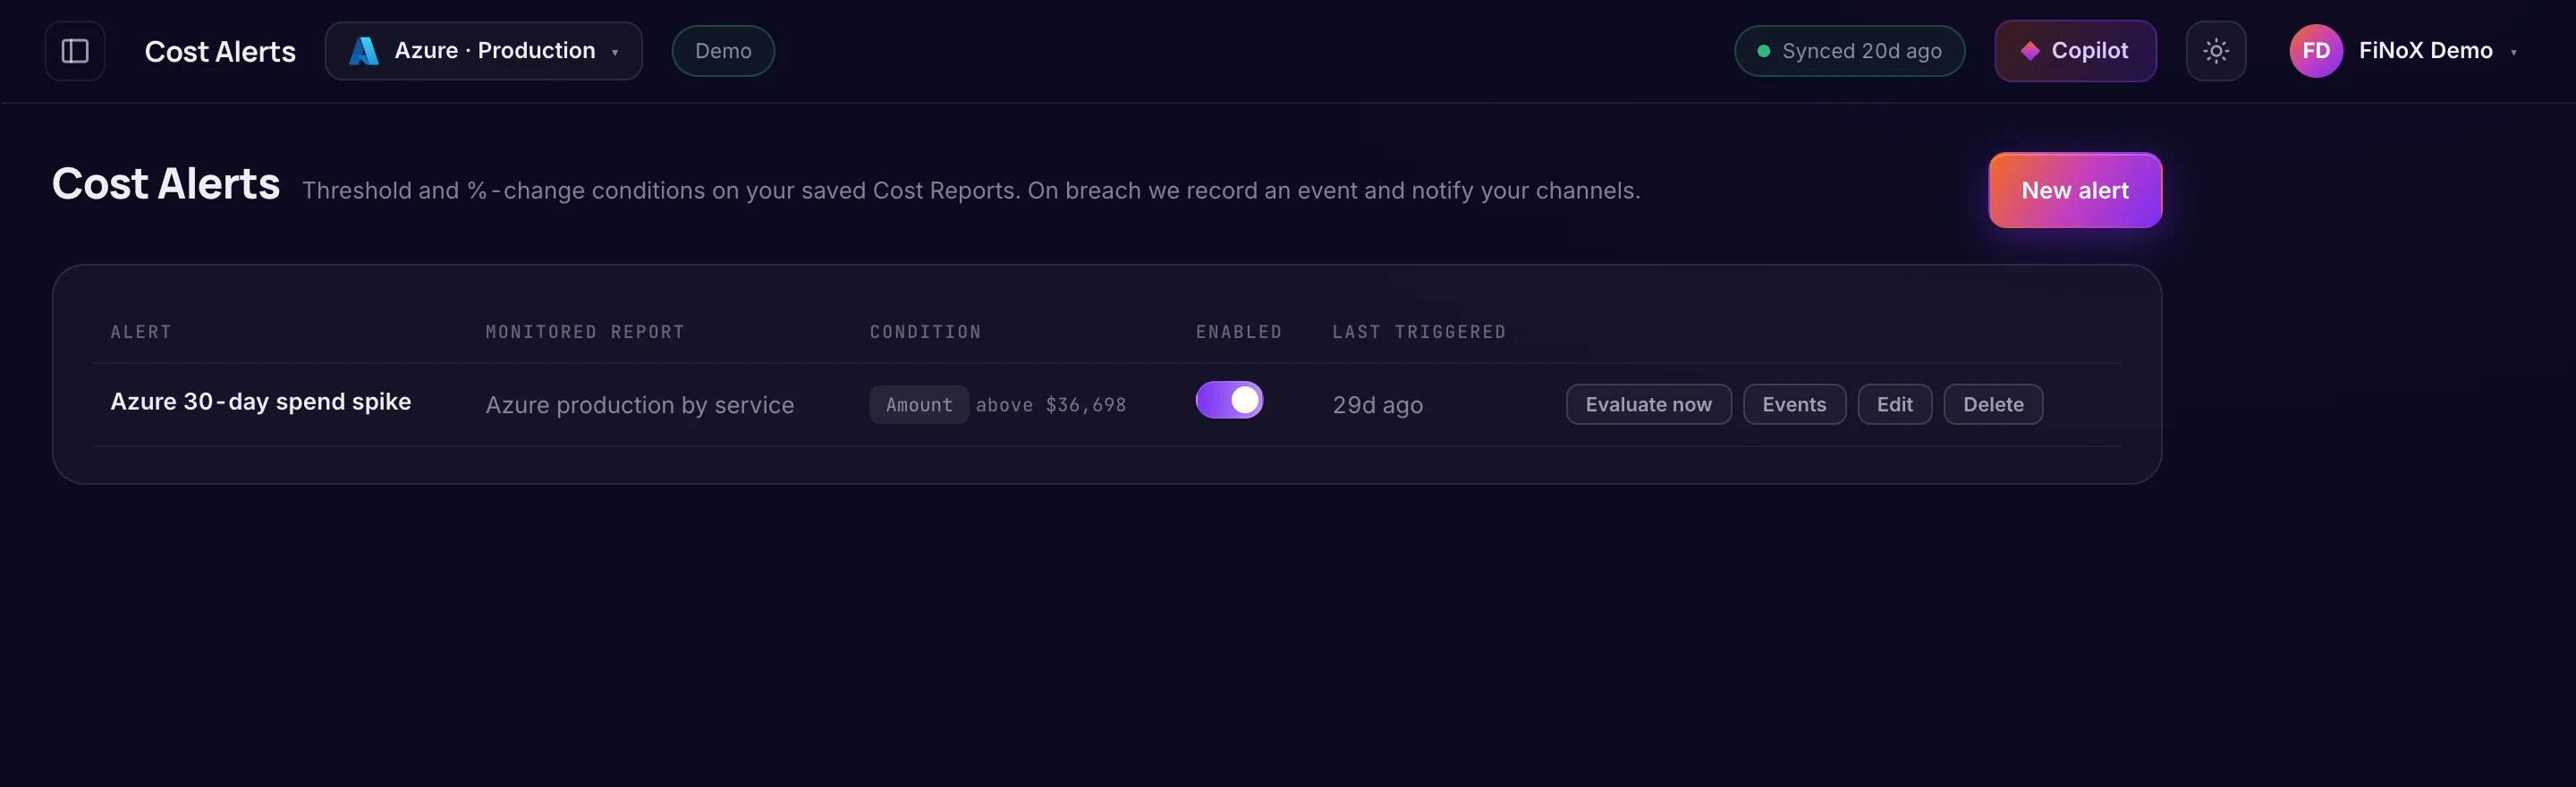The image size is (2576, 787).
Task: Click the ENABLED column header
Action: point(1239,332)
